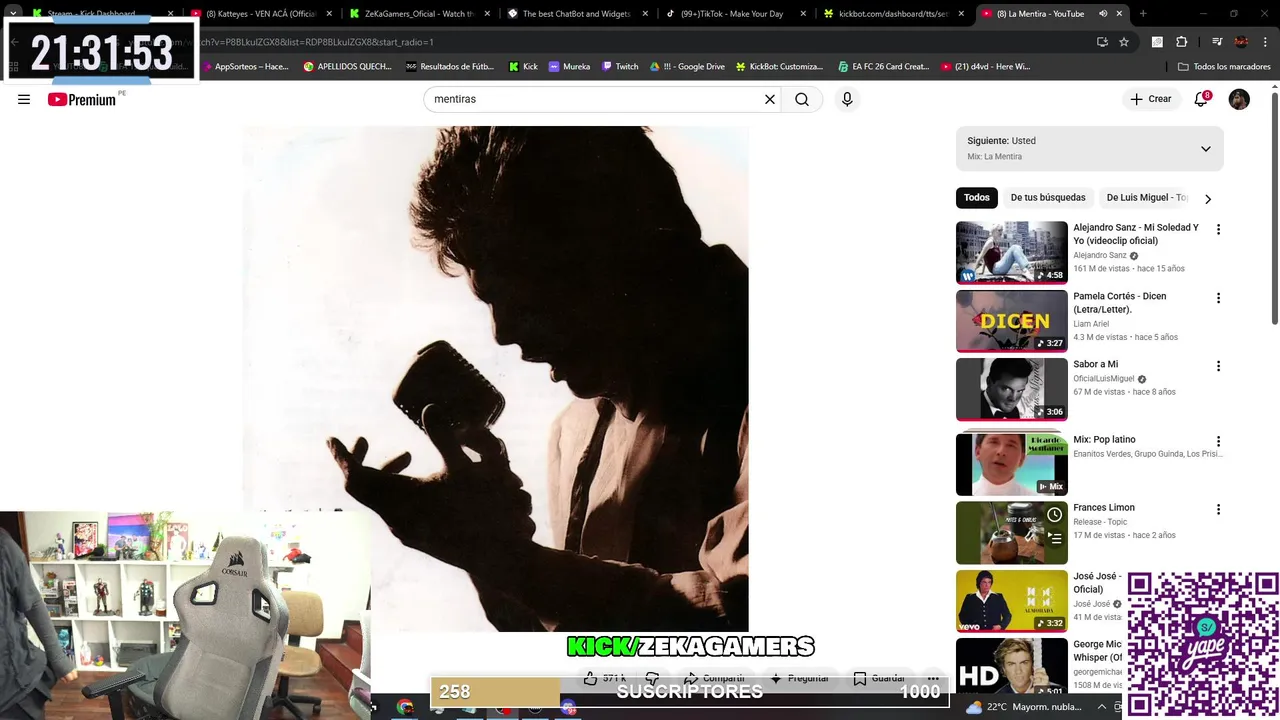The width and height of the screenshot is (1280, 720).
Task: Play Pamela Cortés DICEN thumbnail
Action: coord(1011,321)
